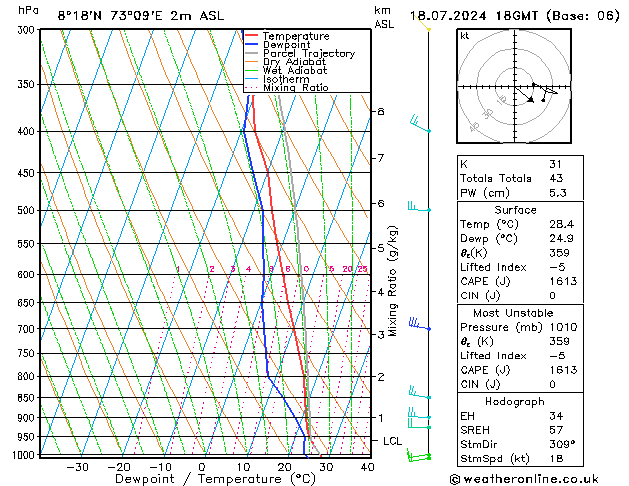Image resolution: width=629 pixels, height=486 pixels.
Task: Click the blue Dewpoint legend line
Action: tap(251, 45)
